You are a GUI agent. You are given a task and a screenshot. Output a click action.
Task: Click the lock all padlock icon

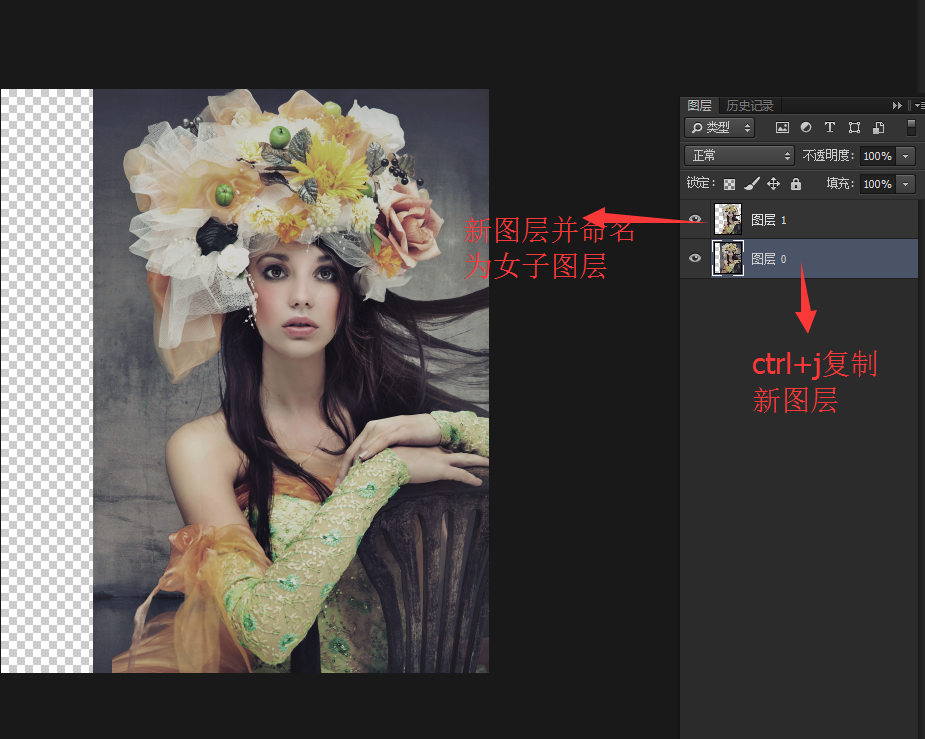[795, 184]
